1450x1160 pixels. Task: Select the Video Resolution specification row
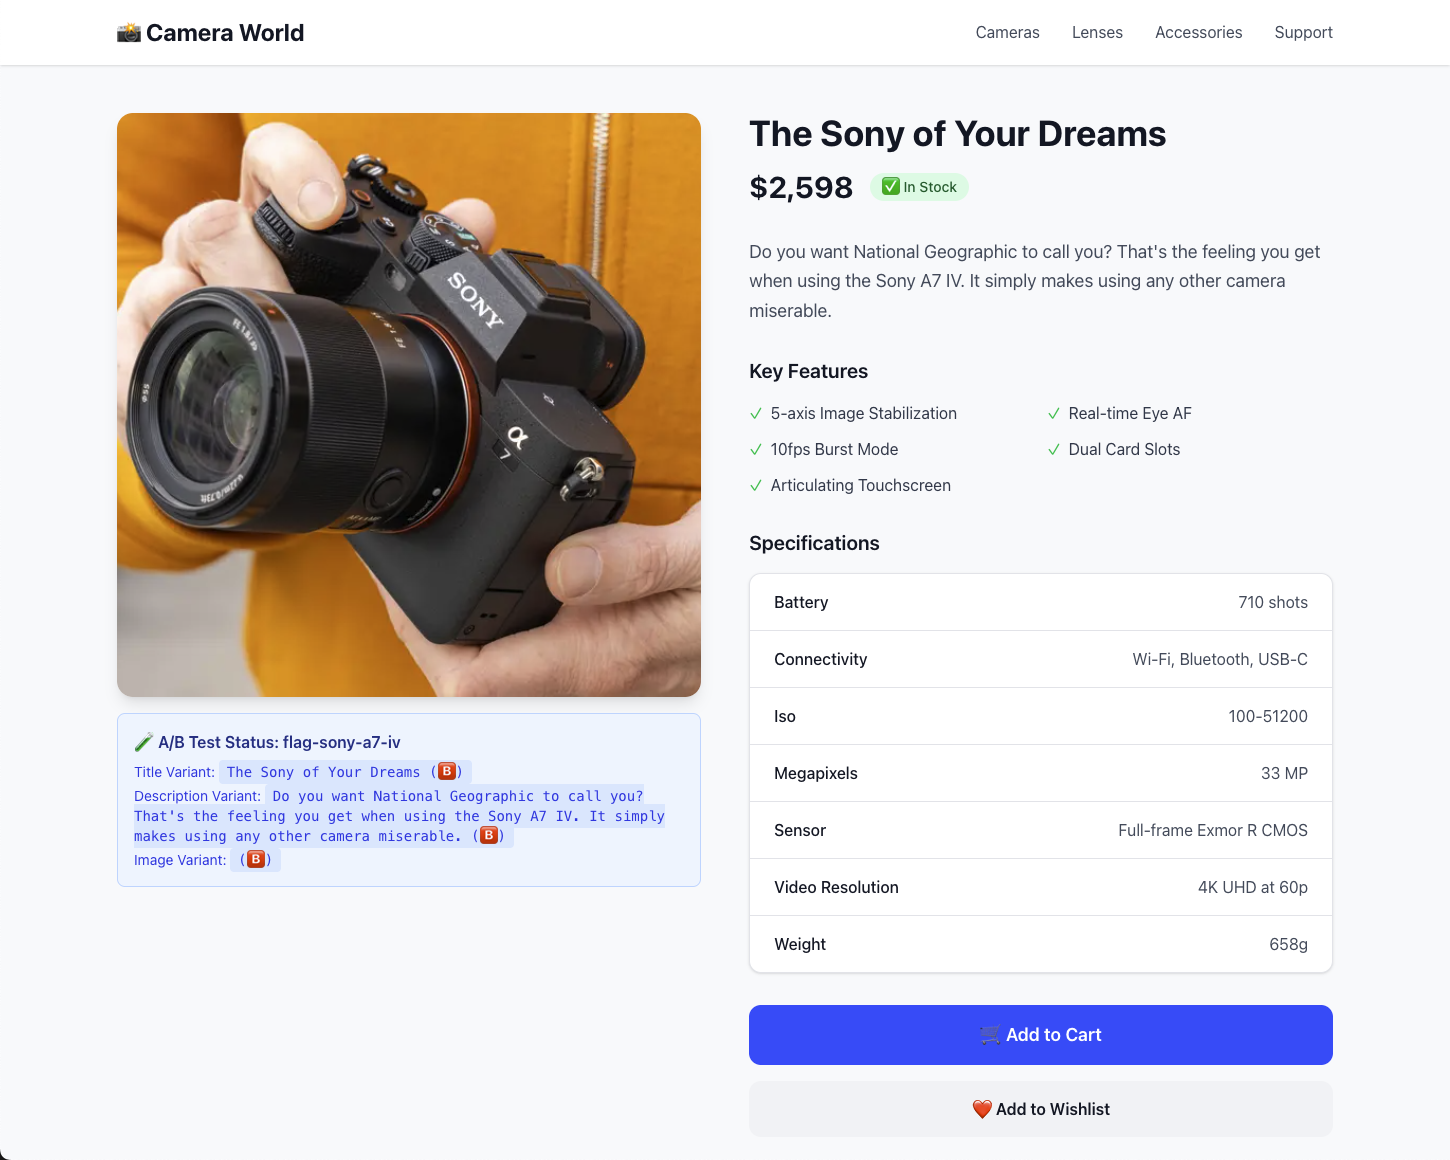[x=1041, y=887]
